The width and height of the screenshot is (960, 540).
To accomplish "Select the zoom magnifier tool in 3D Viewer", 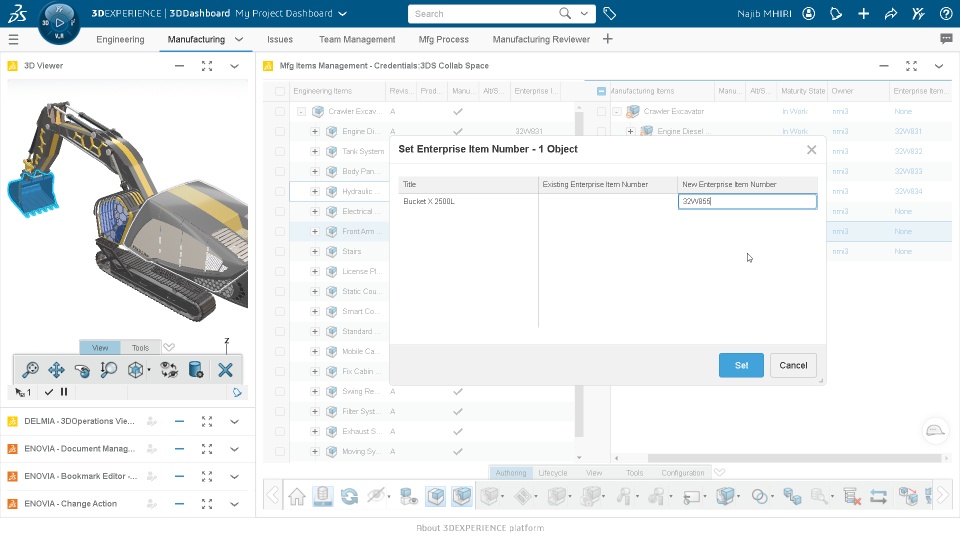I will point(30,370).
